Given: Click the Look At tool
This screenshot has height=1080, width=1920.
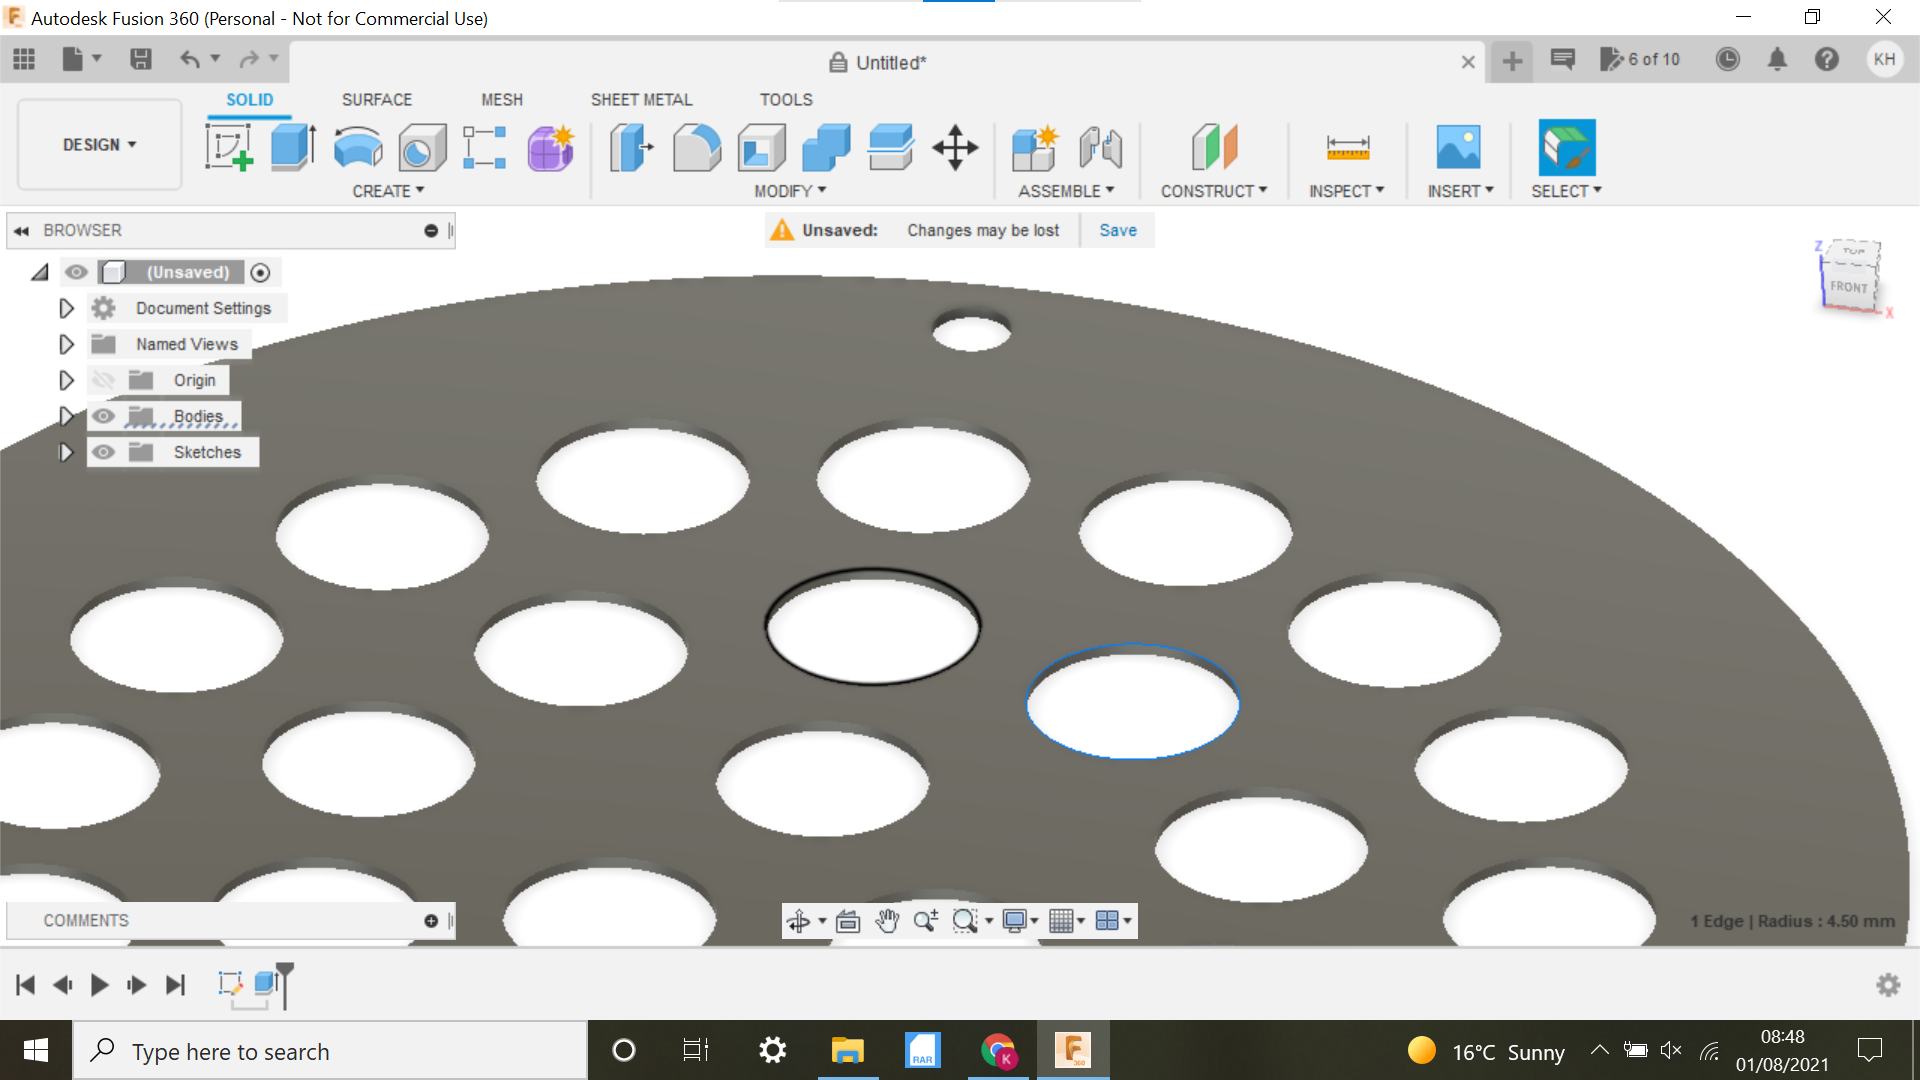Looking at the screenshot, I should (x=848, y=921).
